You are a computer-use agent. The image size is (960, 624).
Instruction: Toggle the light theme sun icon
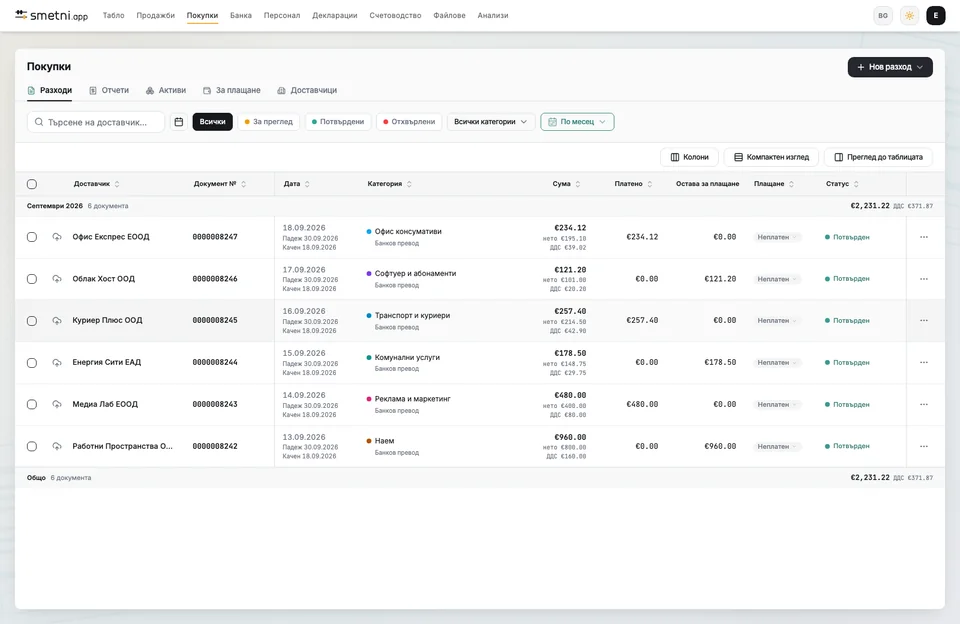909,16
